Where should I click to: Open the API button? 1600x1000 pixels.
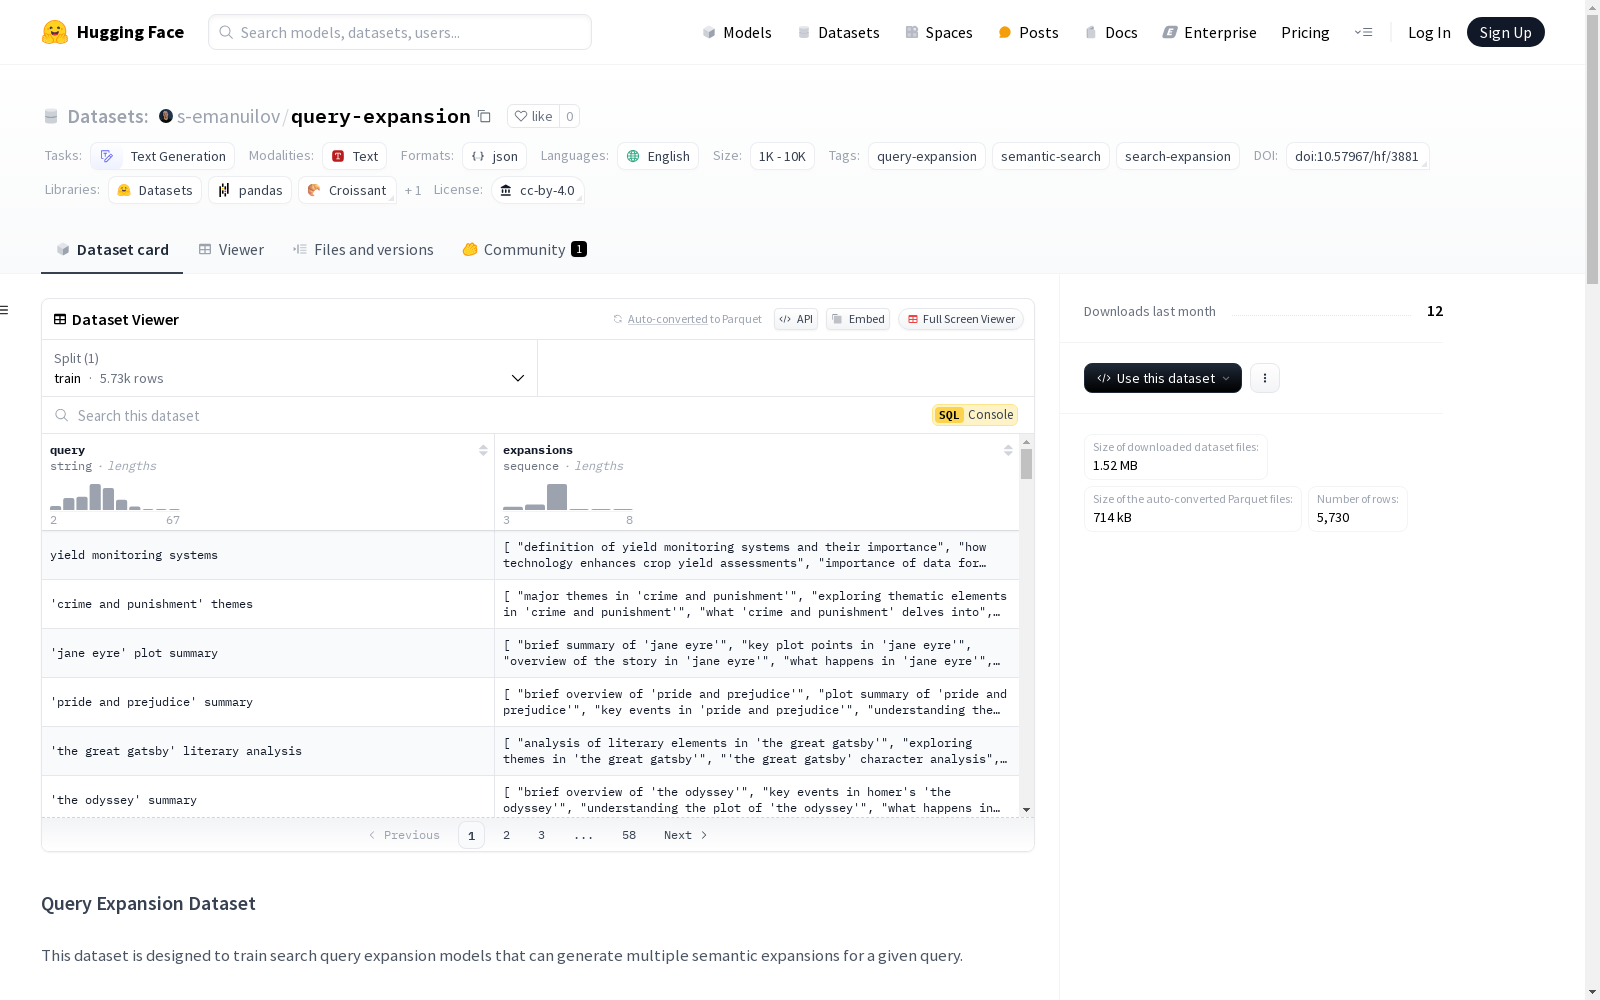(x=796, y=319)
